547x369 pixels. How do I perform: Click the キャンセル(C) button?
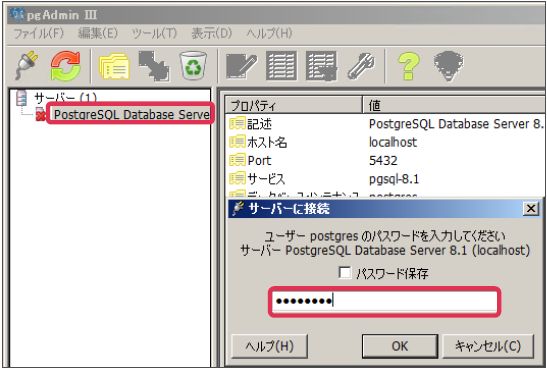click(488, 346)
